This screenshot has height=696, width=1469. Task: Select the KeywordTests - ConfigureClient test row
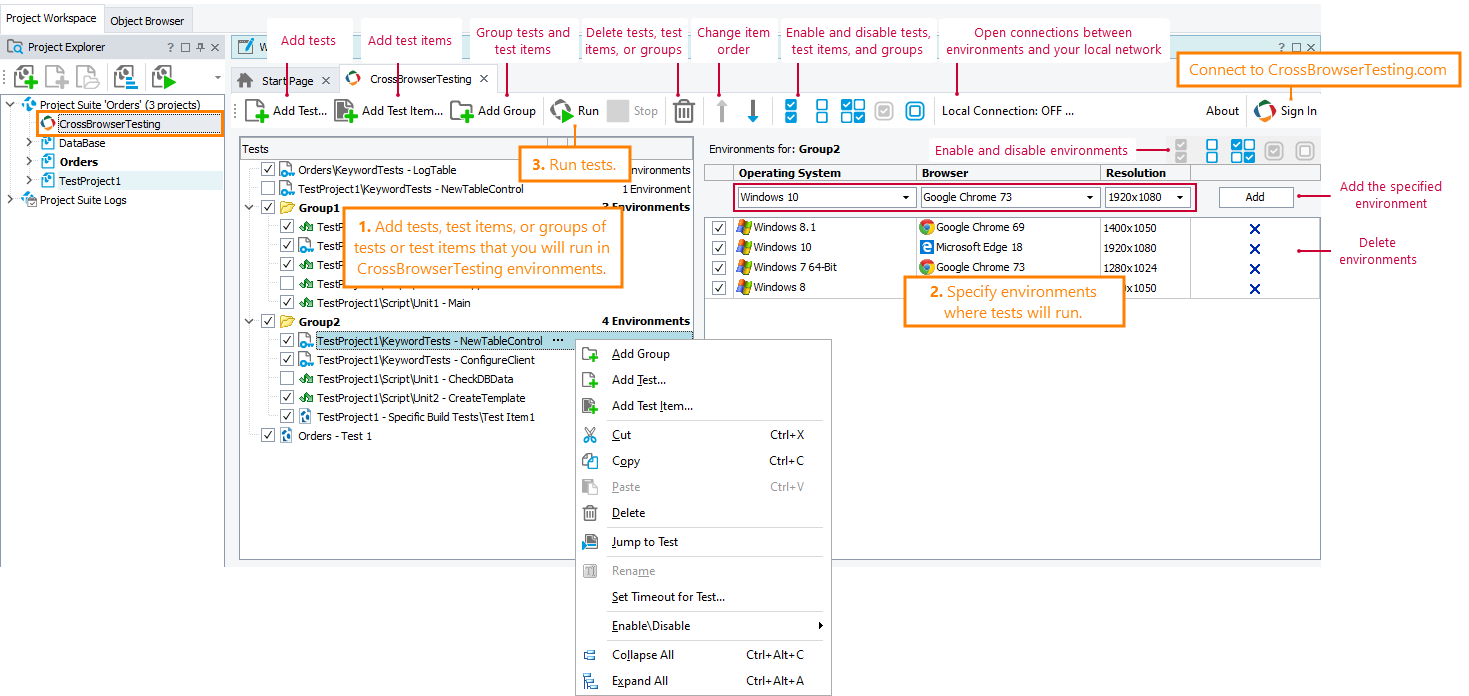tap(425, 360)
